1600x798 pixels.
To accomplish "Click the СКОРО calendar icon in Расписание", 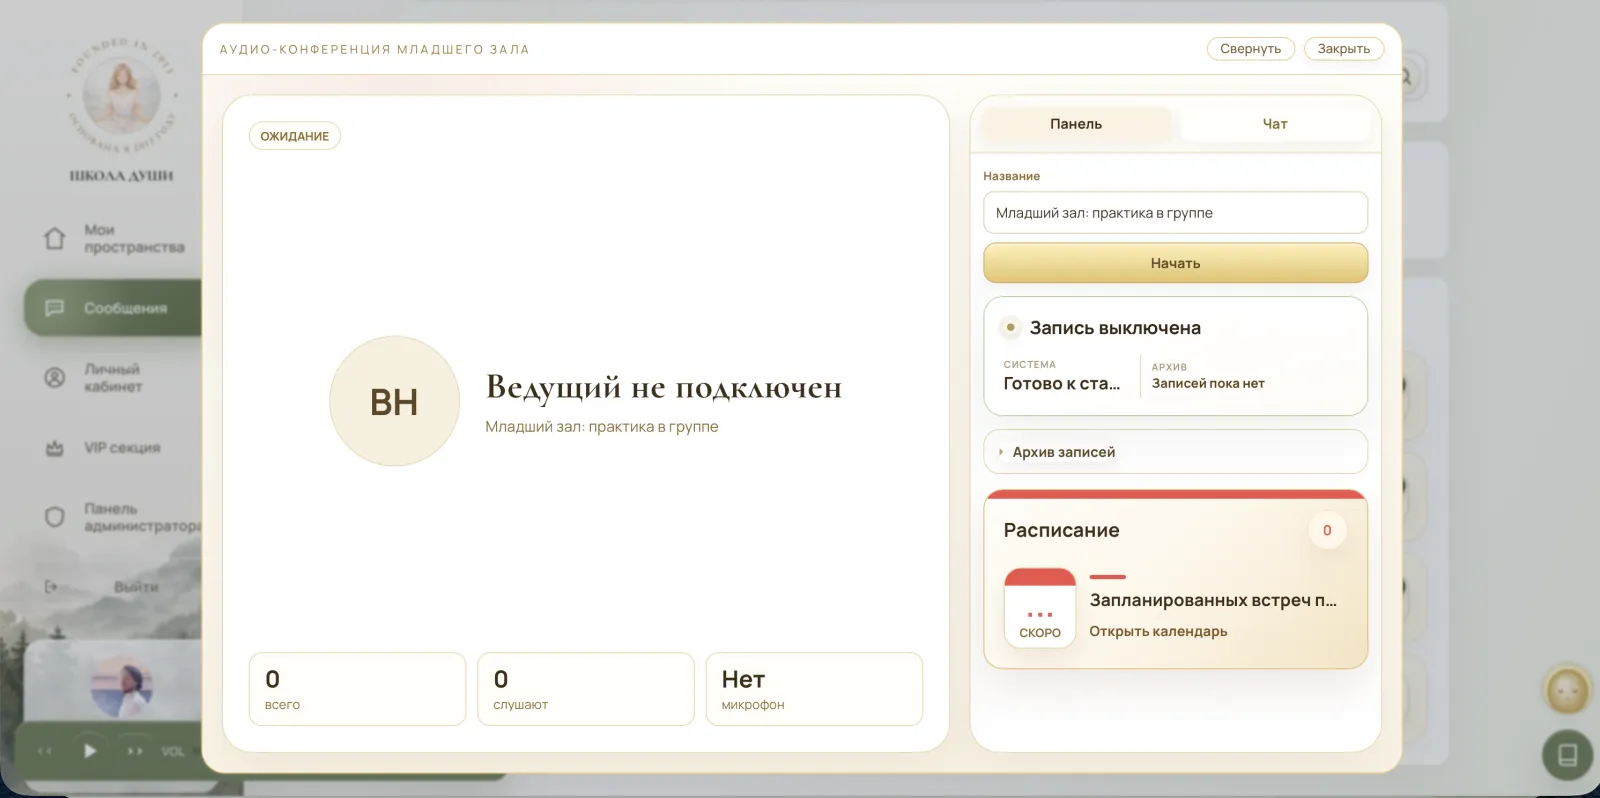I will tap(1040, 608).
